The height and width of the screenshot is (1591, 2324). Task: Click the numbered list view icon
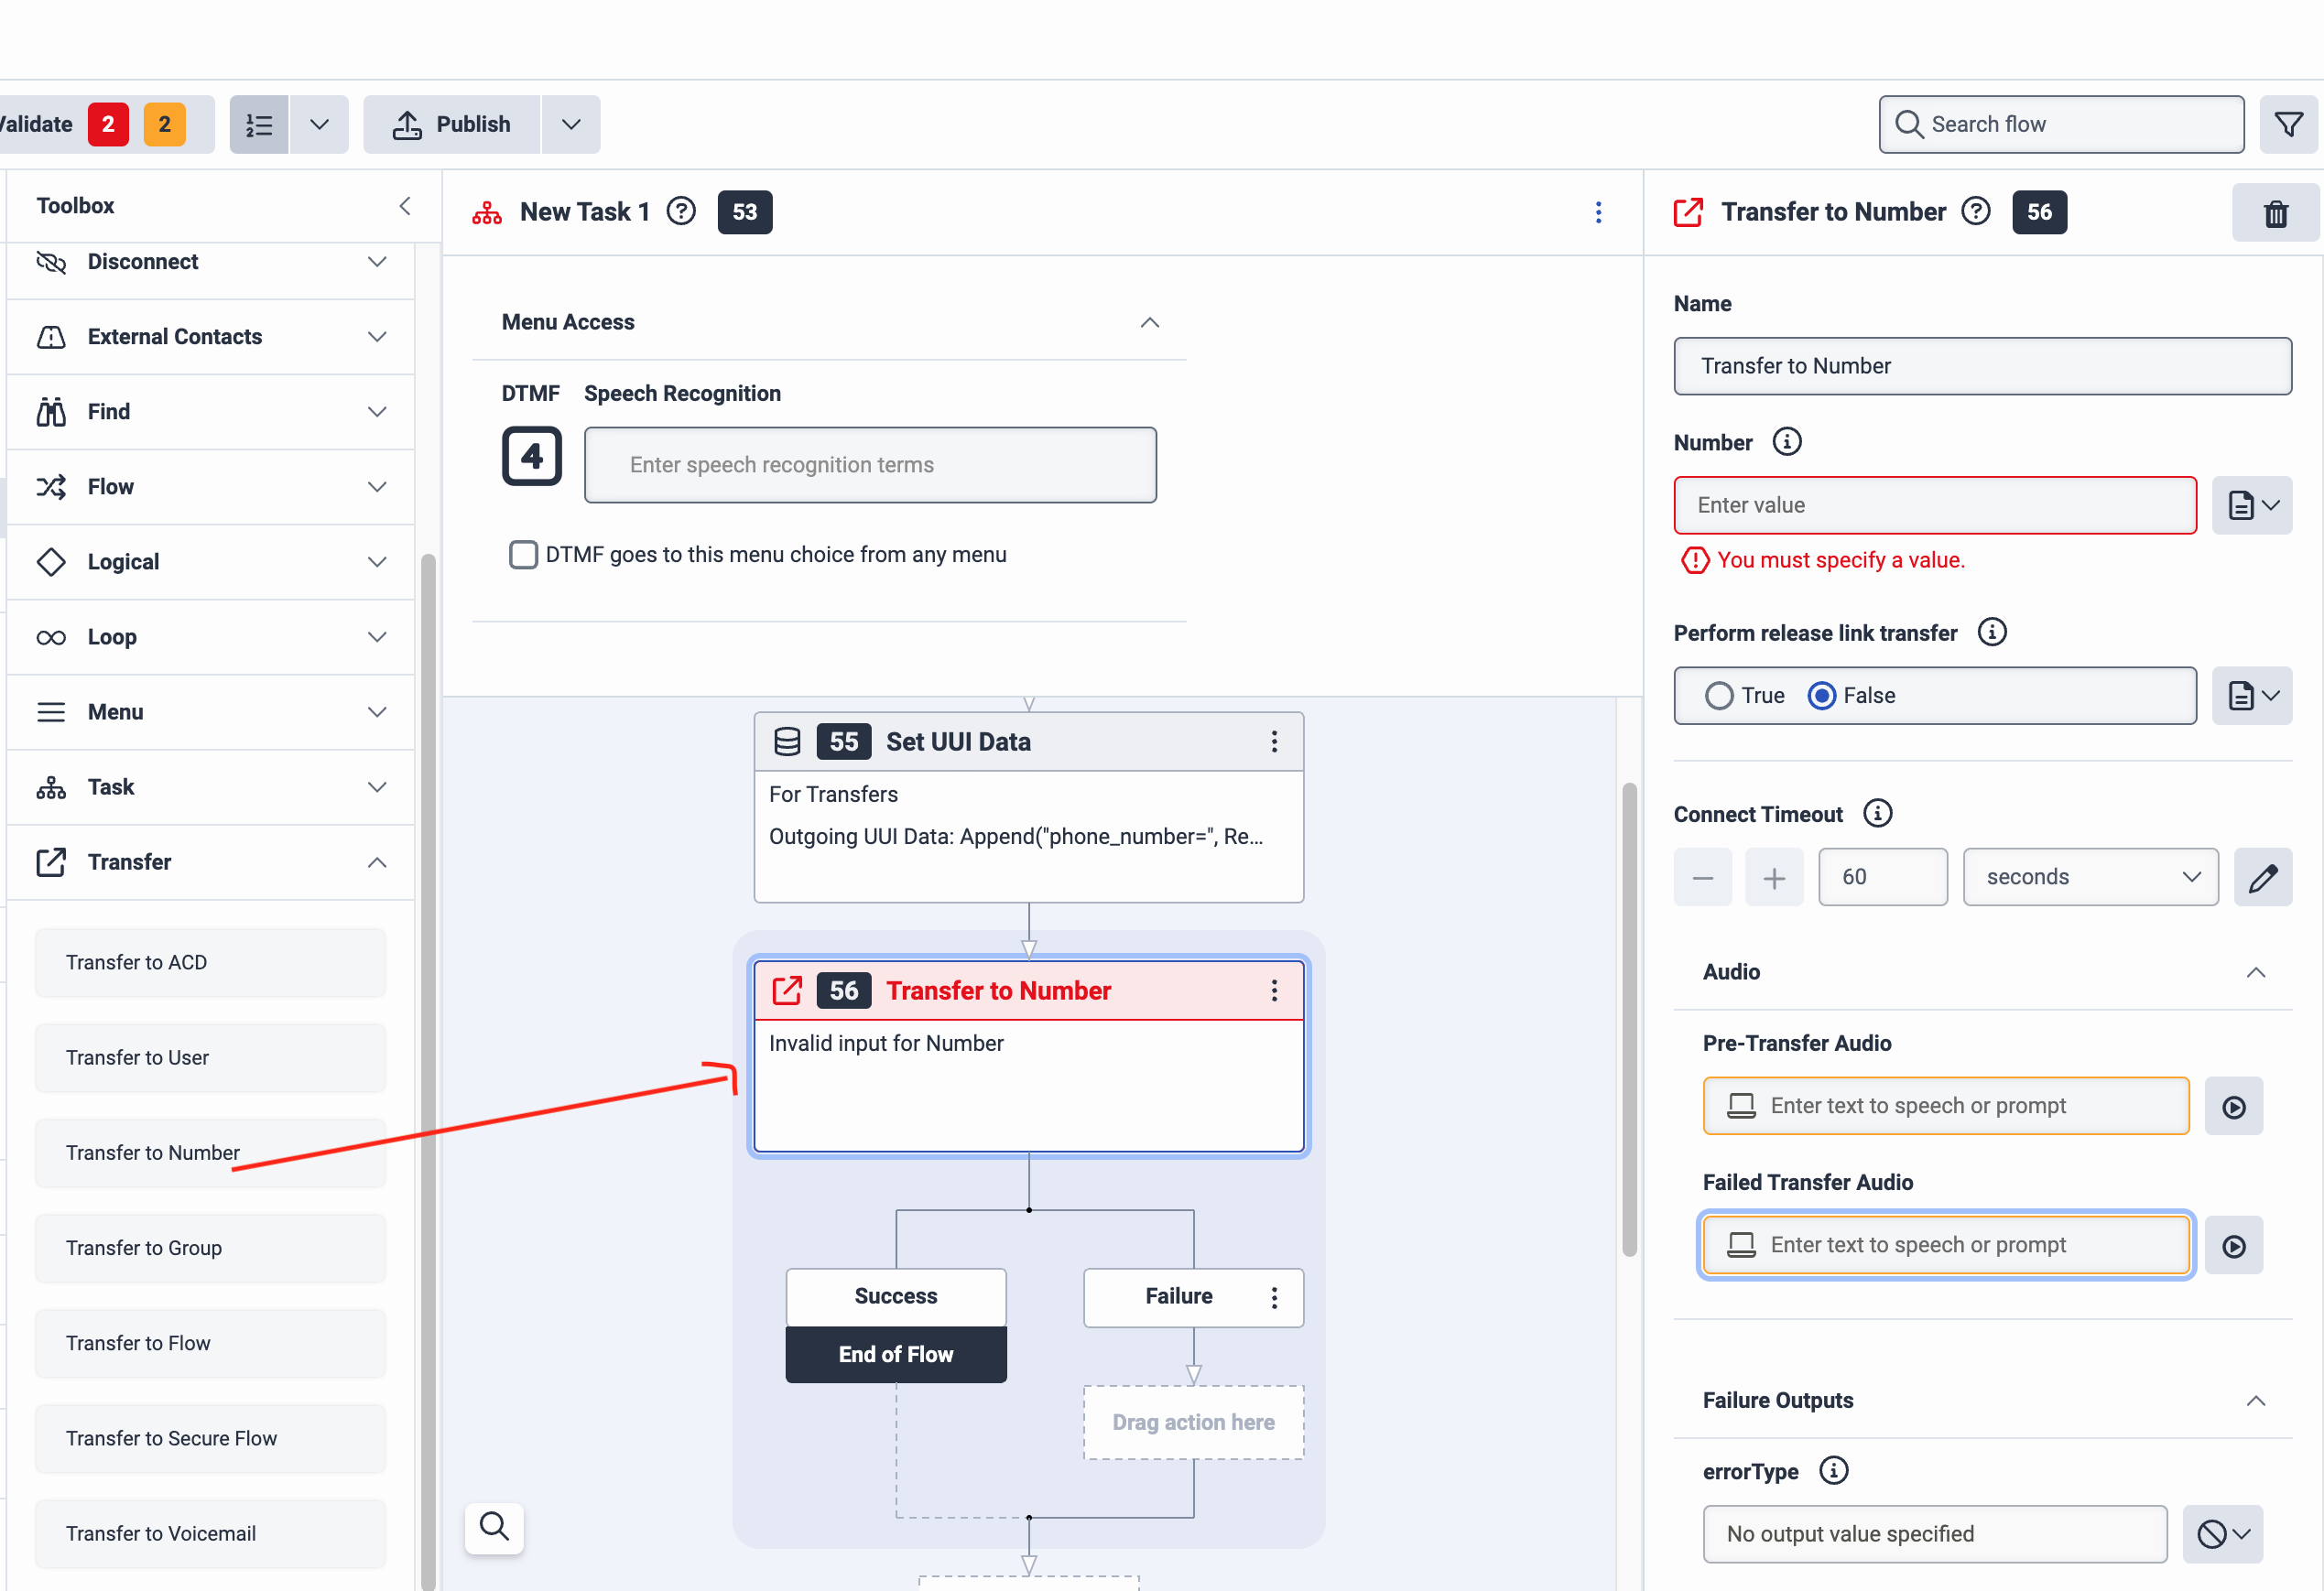pyautogui.click(x=259, y=124)
